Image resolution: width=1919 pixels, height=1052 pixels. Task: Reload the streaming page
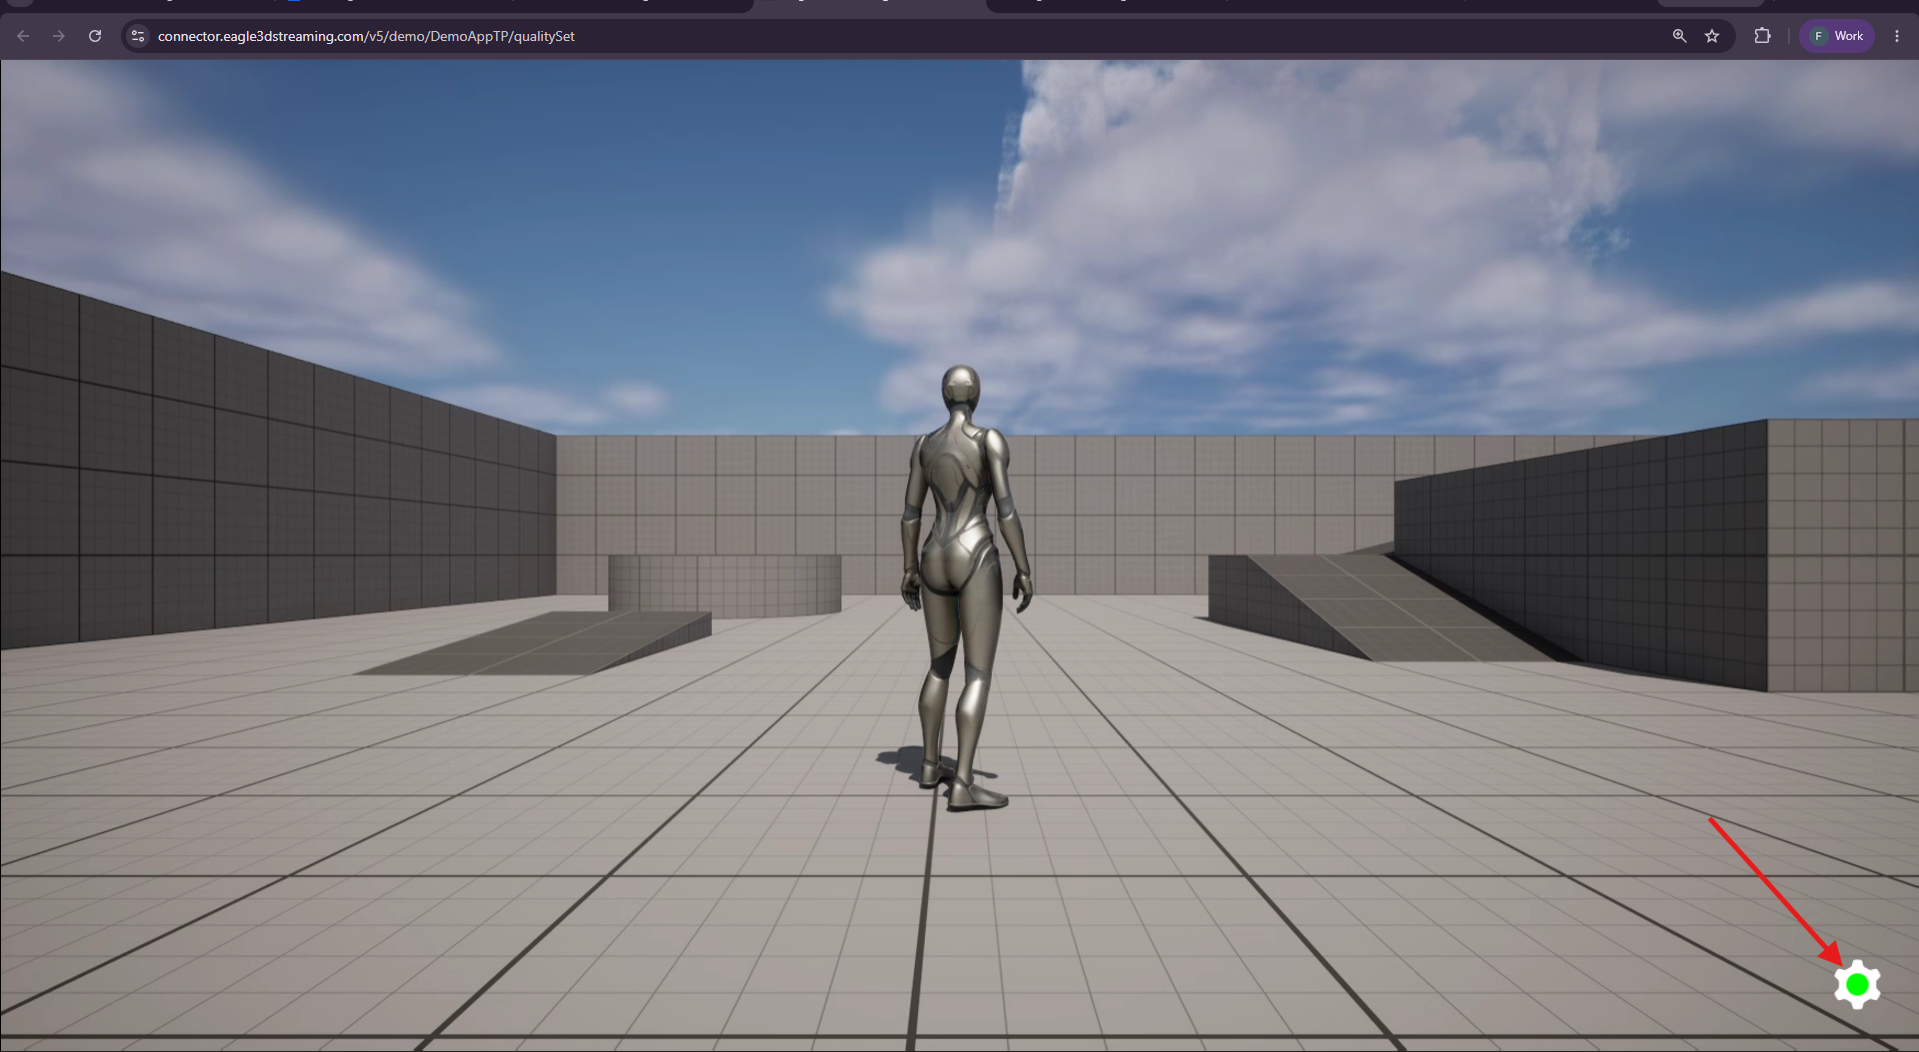[95, 36]
